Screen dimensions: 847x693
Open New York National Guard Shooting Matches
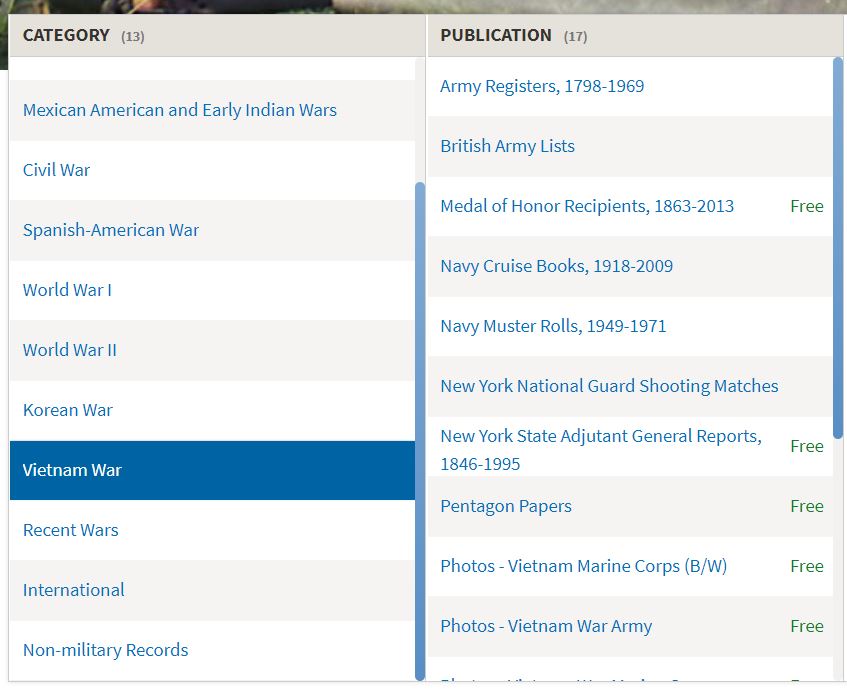(609, 386)
